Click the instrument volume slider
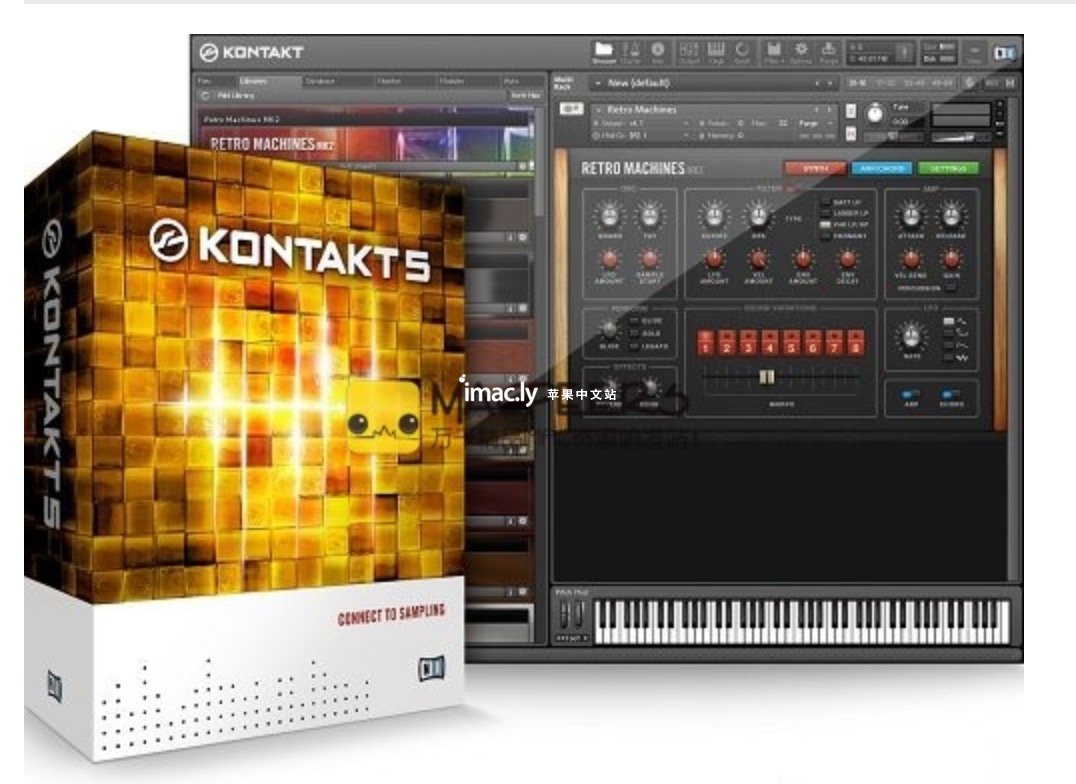This screenshot has height=784, width=1076. click(x=961, y=137)
